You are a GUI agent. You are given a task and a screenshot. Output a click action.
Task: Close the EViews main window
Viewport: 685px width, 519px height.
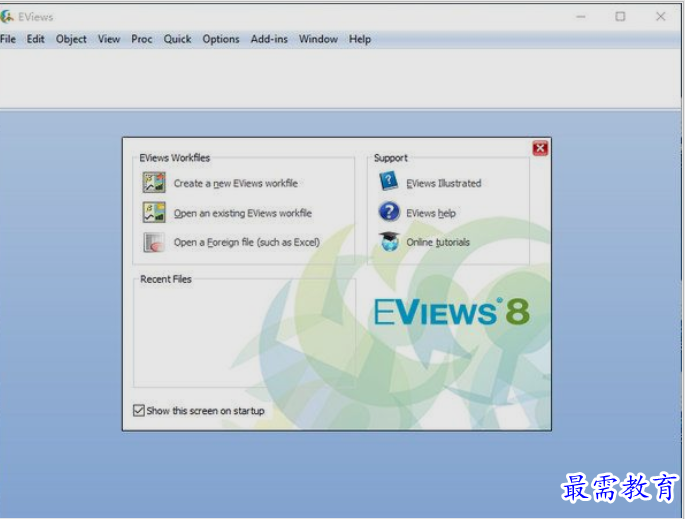tap(661, 17)
